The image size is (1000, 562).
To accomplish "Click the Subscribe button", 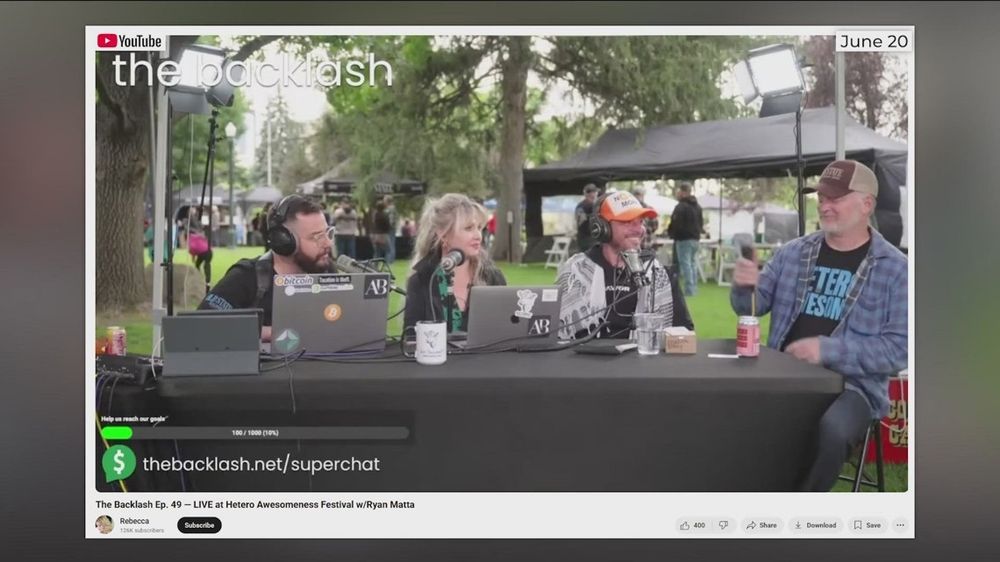I will tap(199, 525).
